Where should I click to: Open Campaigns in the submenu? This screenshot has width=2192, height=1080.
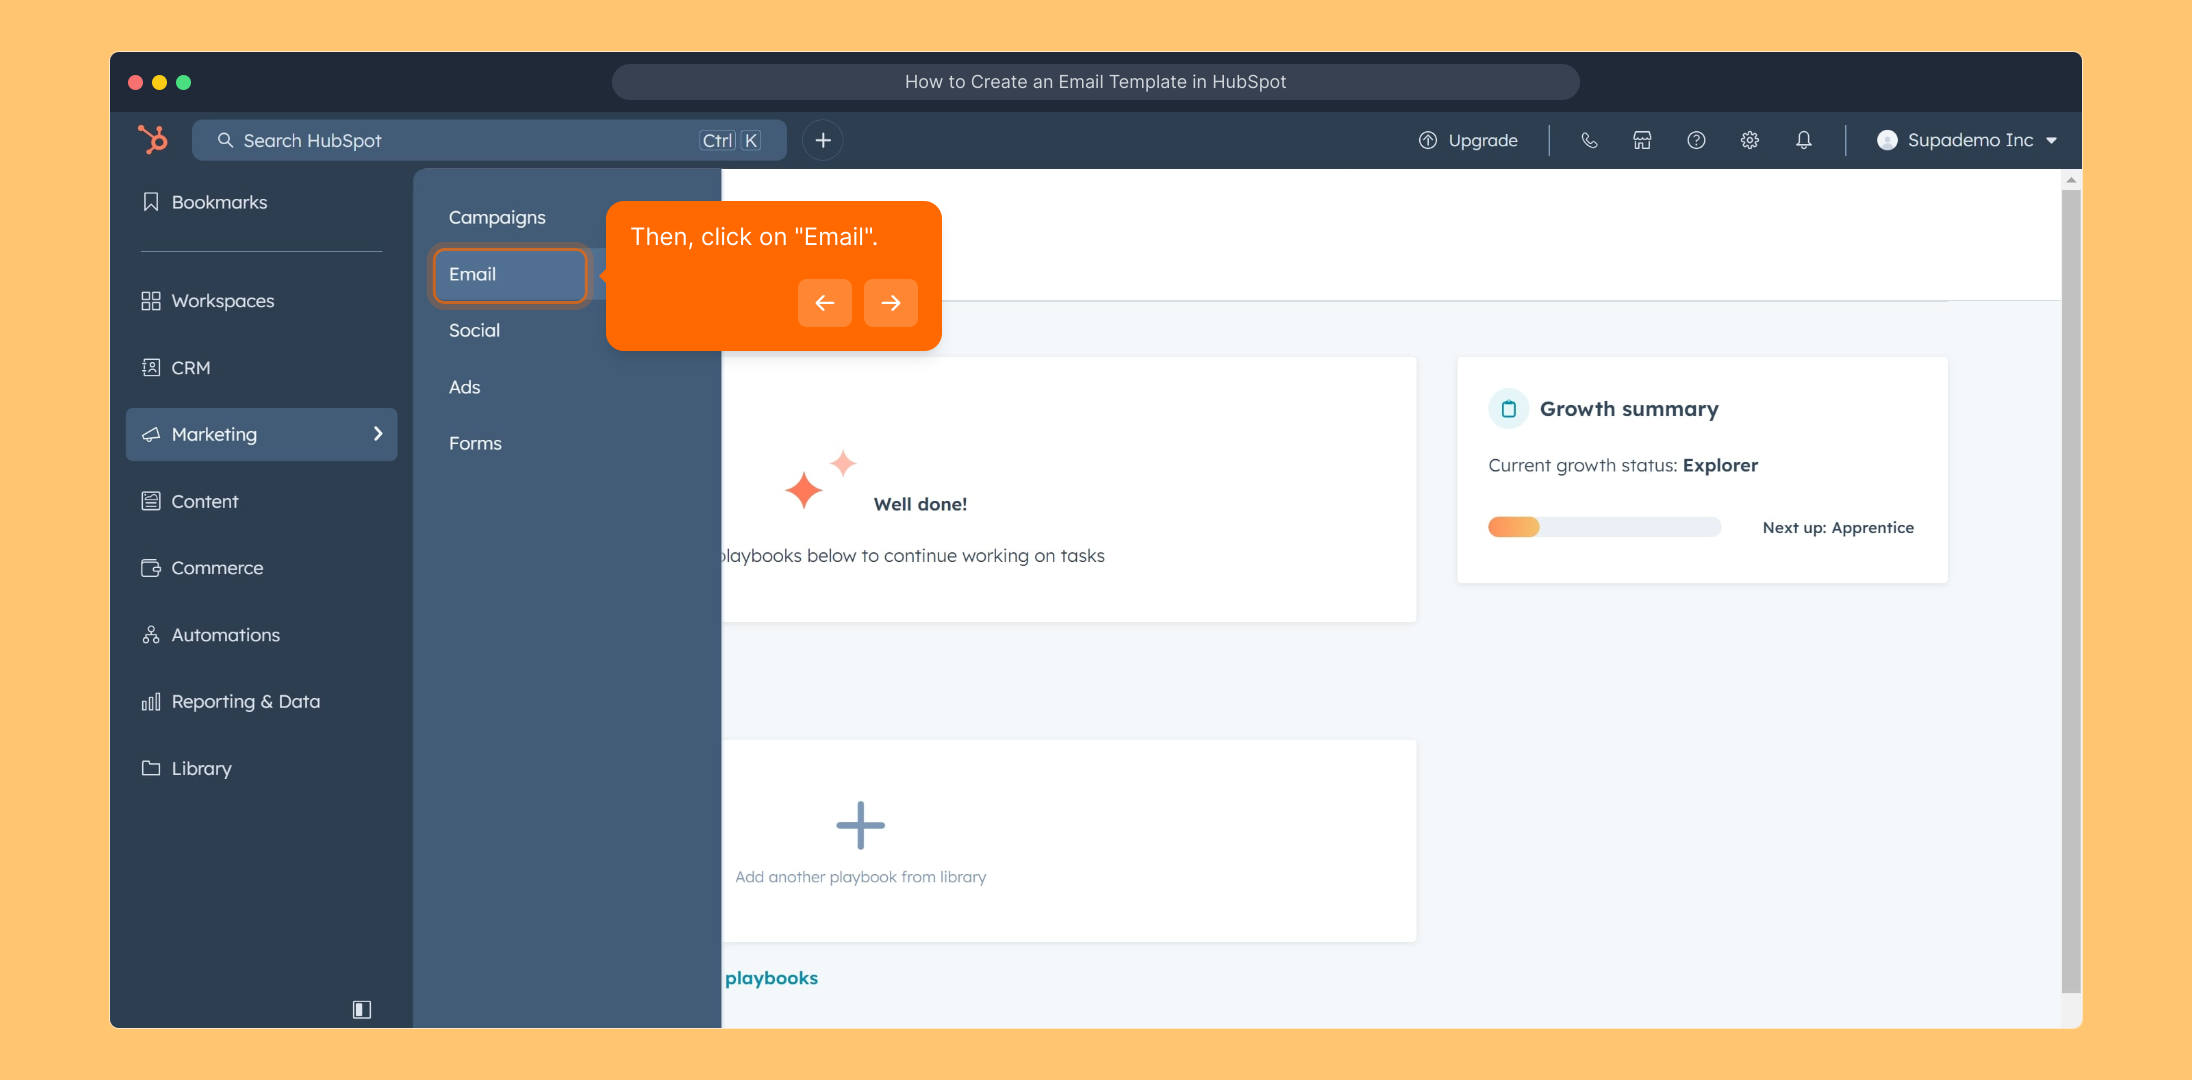click(x=497, y=217)
